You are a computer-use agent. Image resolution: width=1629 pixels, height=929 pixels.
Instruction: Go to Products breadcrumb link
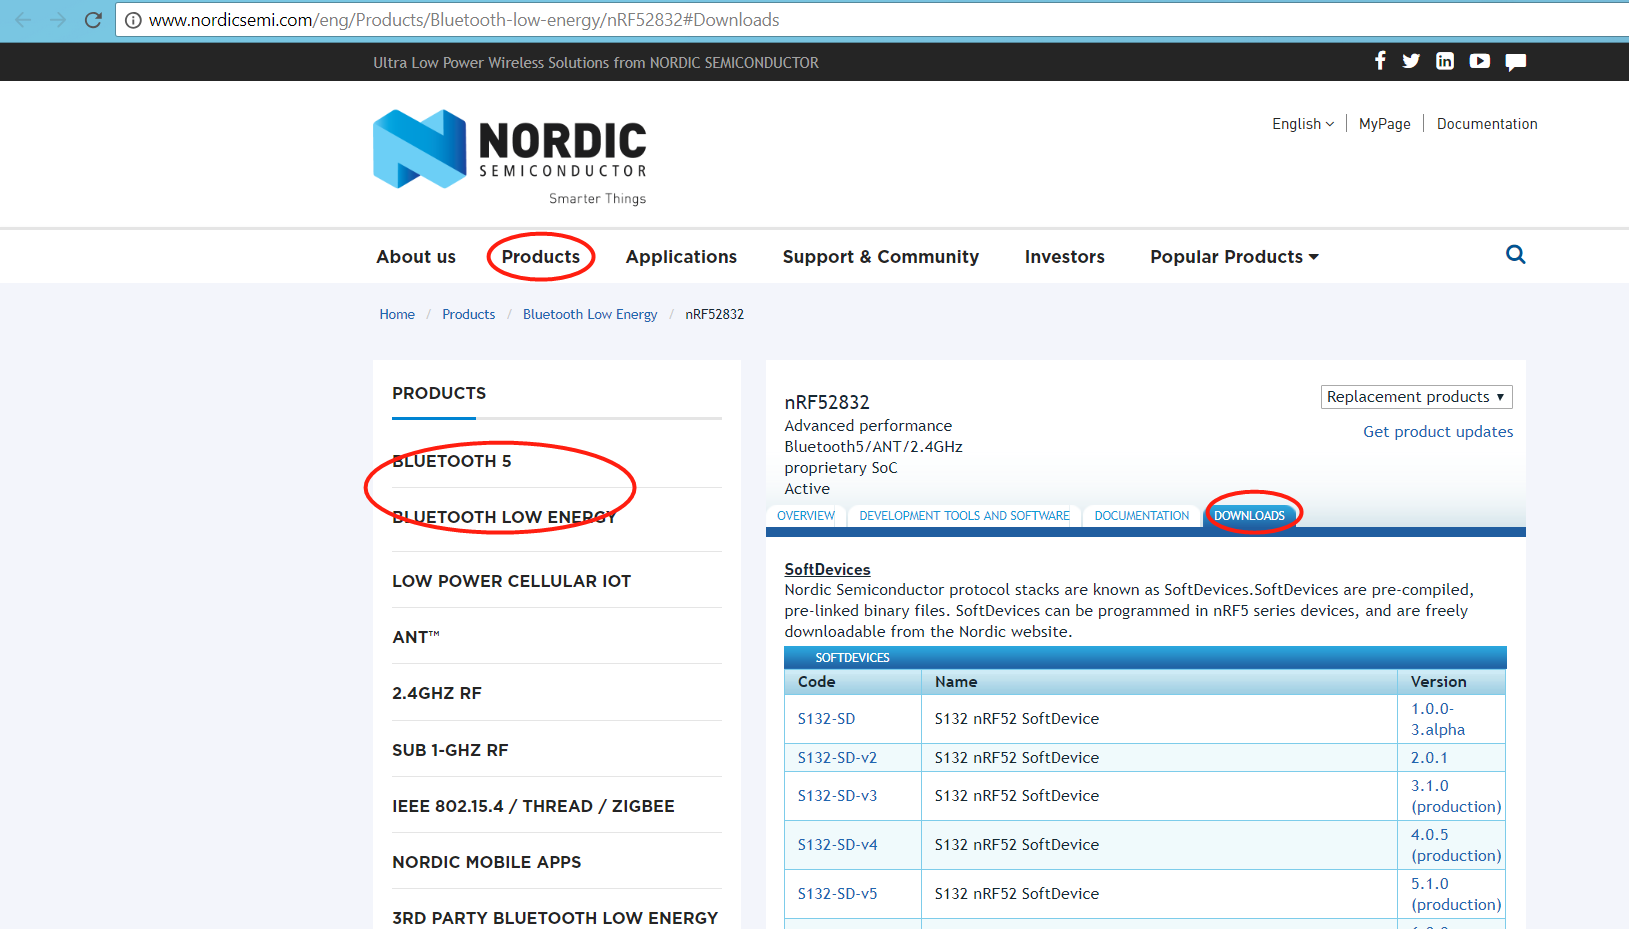pos(469,314)
